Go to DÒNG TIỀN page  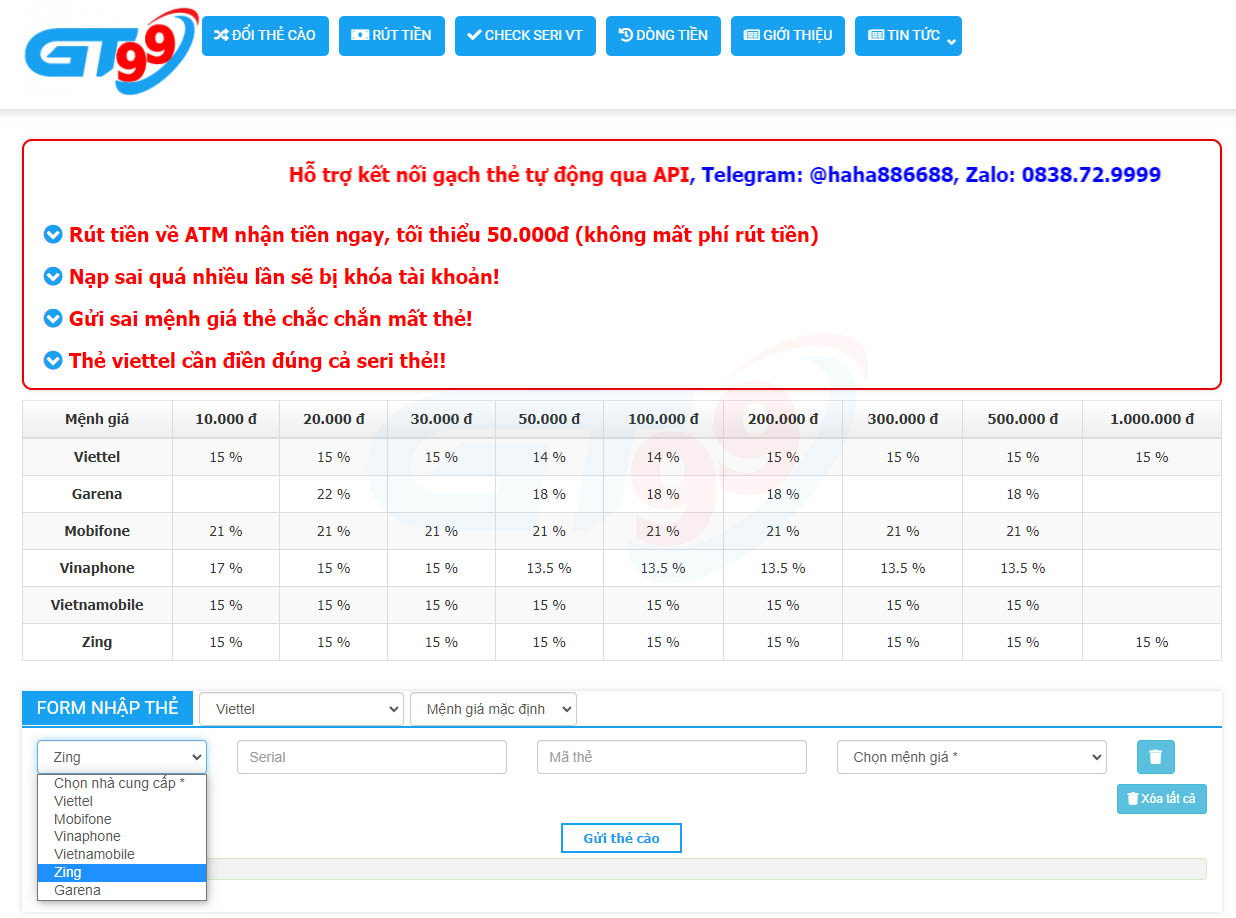(x=663, y=35)
